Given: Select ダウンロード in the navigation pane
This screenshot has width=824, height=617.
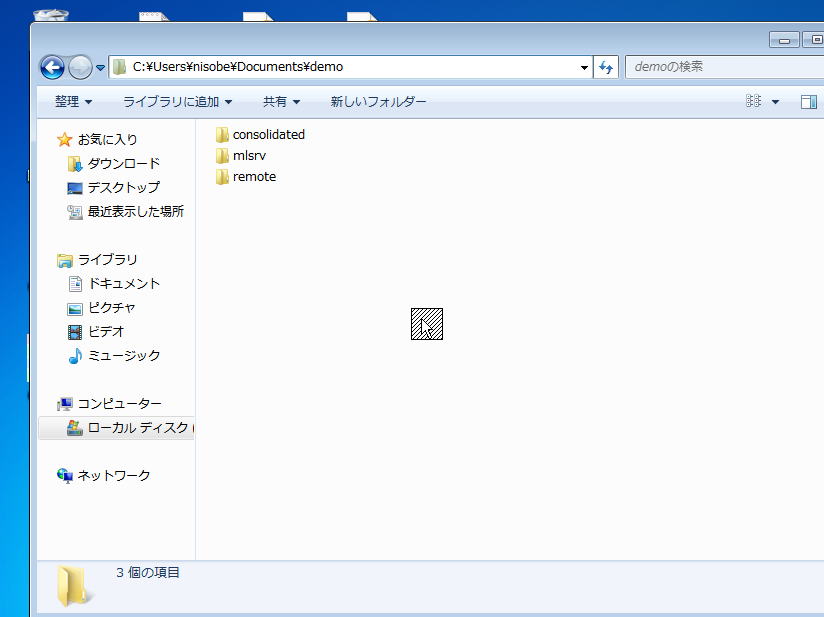Looking at the screenshot, I should (x=123, y=163).
